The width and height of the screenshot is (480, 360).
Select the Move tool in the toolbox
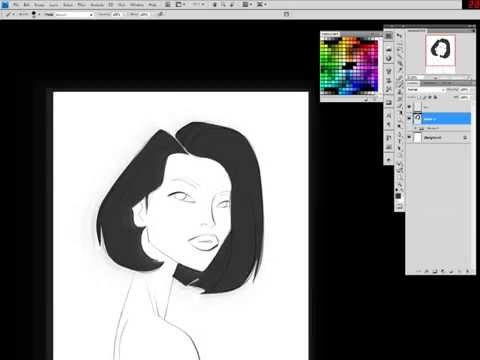point(400,36)
